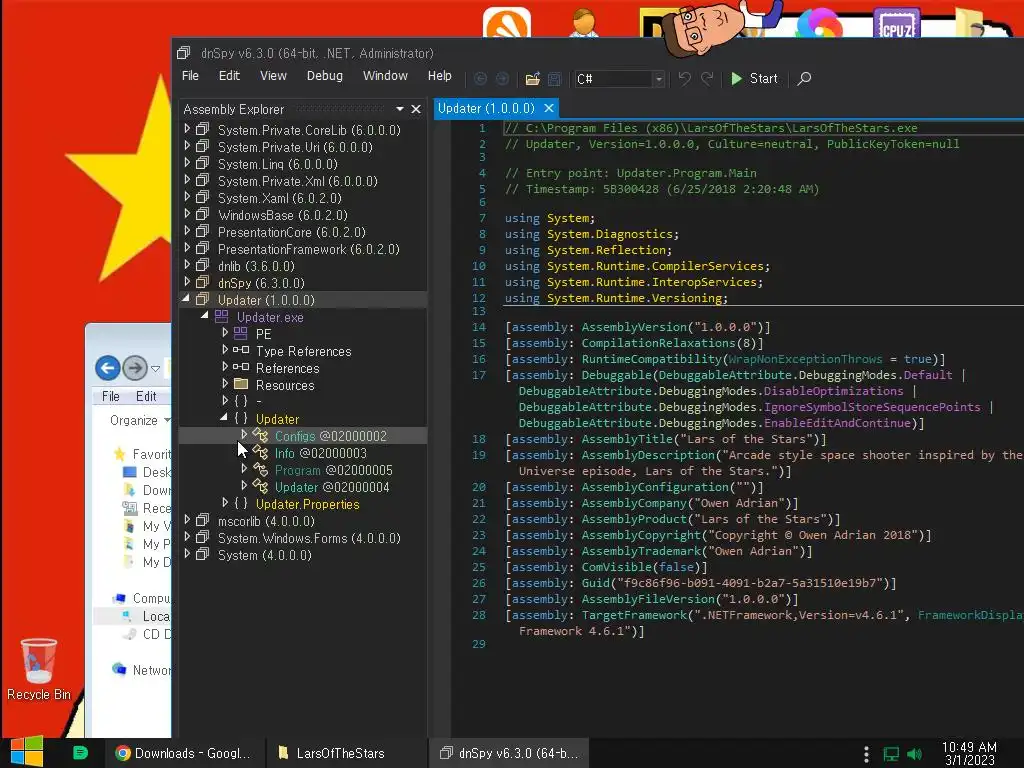The image size is (1024, 768).
Task: Expand the PE node
Action: 225,332
